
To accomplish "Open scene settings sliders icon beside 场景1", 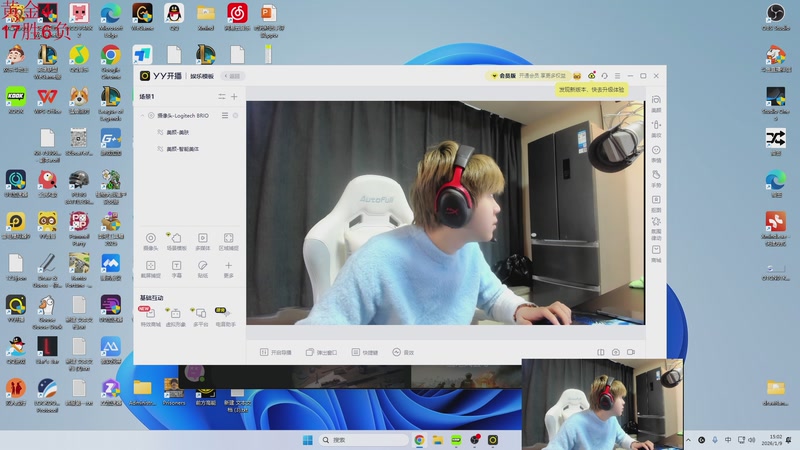I will [x=221, y=96].
